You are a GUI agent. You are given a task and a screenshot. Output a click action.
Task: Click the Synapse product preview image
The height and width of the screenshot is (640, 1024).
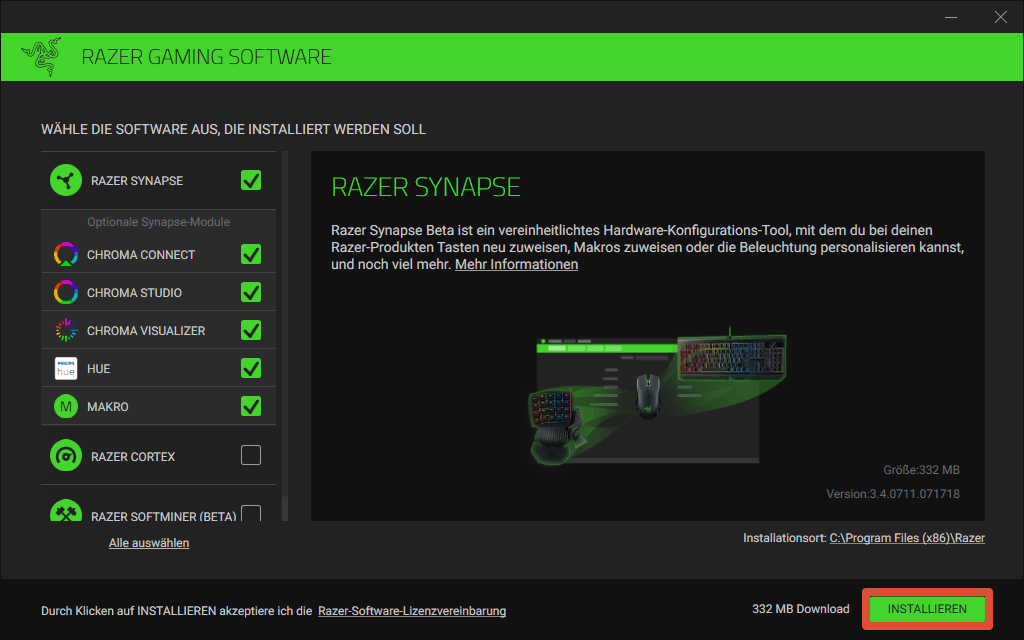point(658,396)
